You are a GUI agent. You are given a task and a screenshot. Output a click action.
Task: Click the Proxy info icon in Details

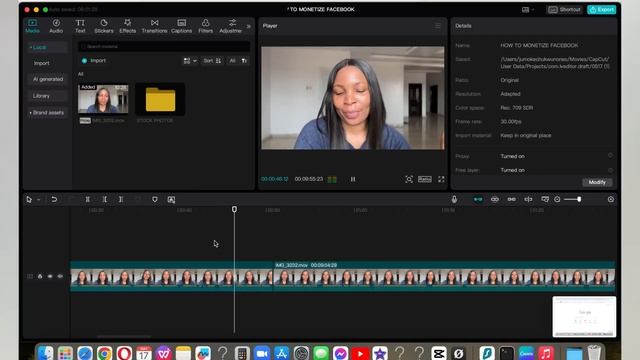[x=610, y=156]
